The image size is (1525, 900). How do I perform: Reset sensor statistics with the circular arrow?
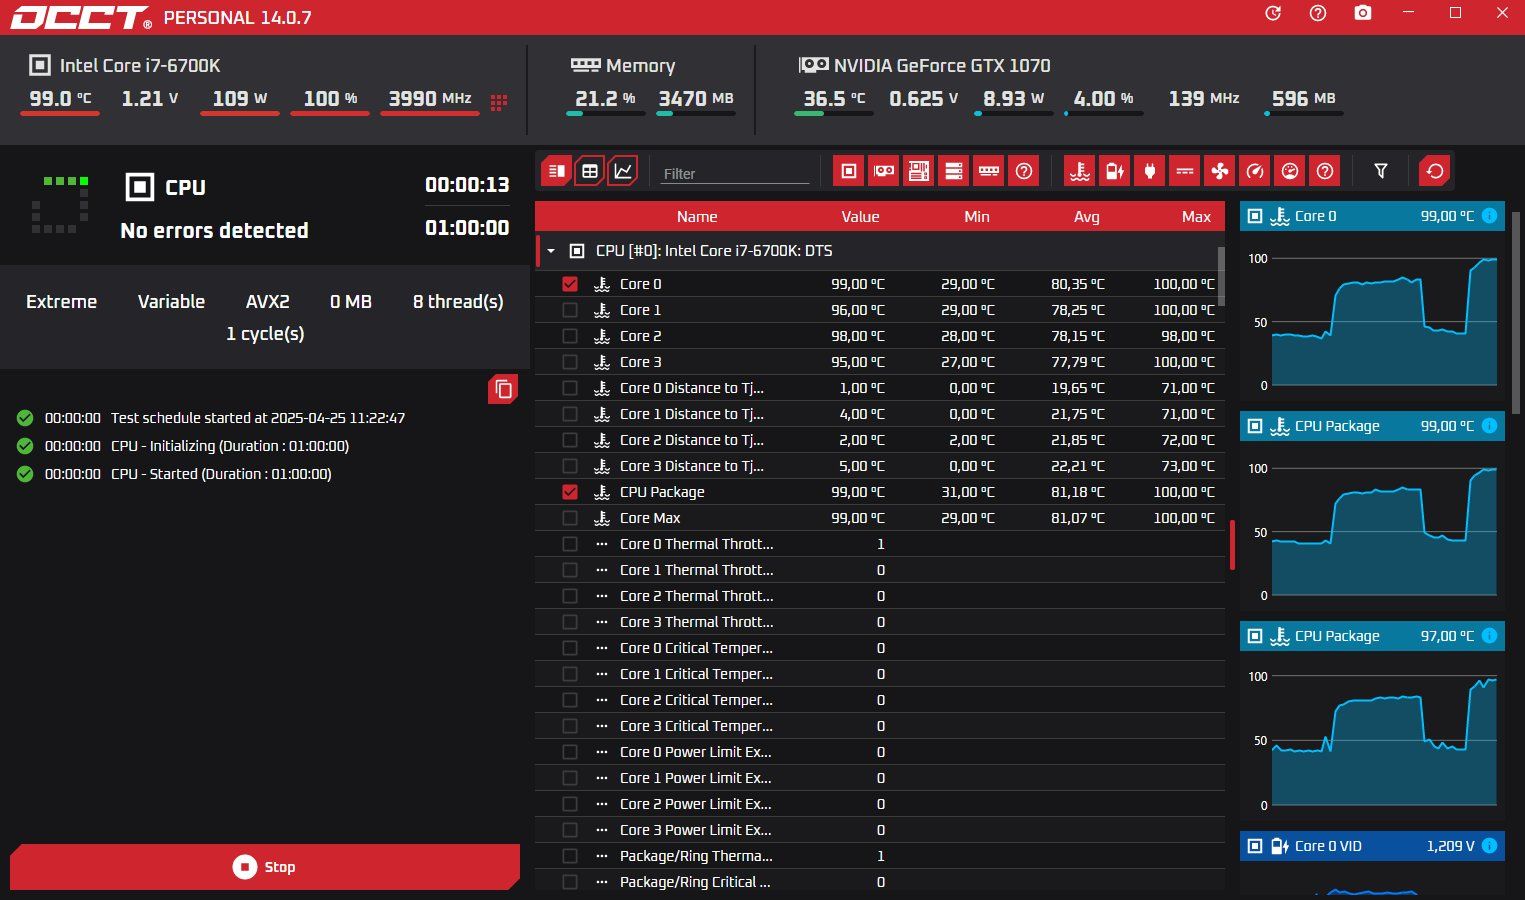click(1435, 171)
